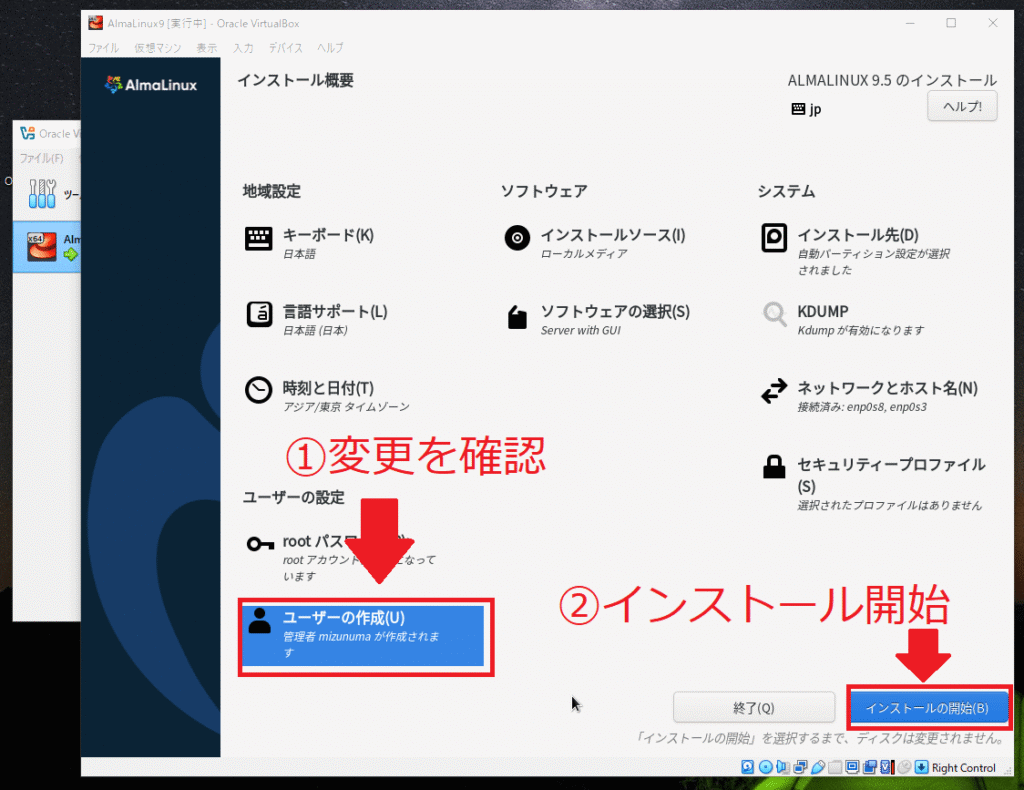Viewport: 1024px width, 790px height.
Task: Click 'ローカルメディア' text
Action: pyautogui.click(x=584, y=254)
